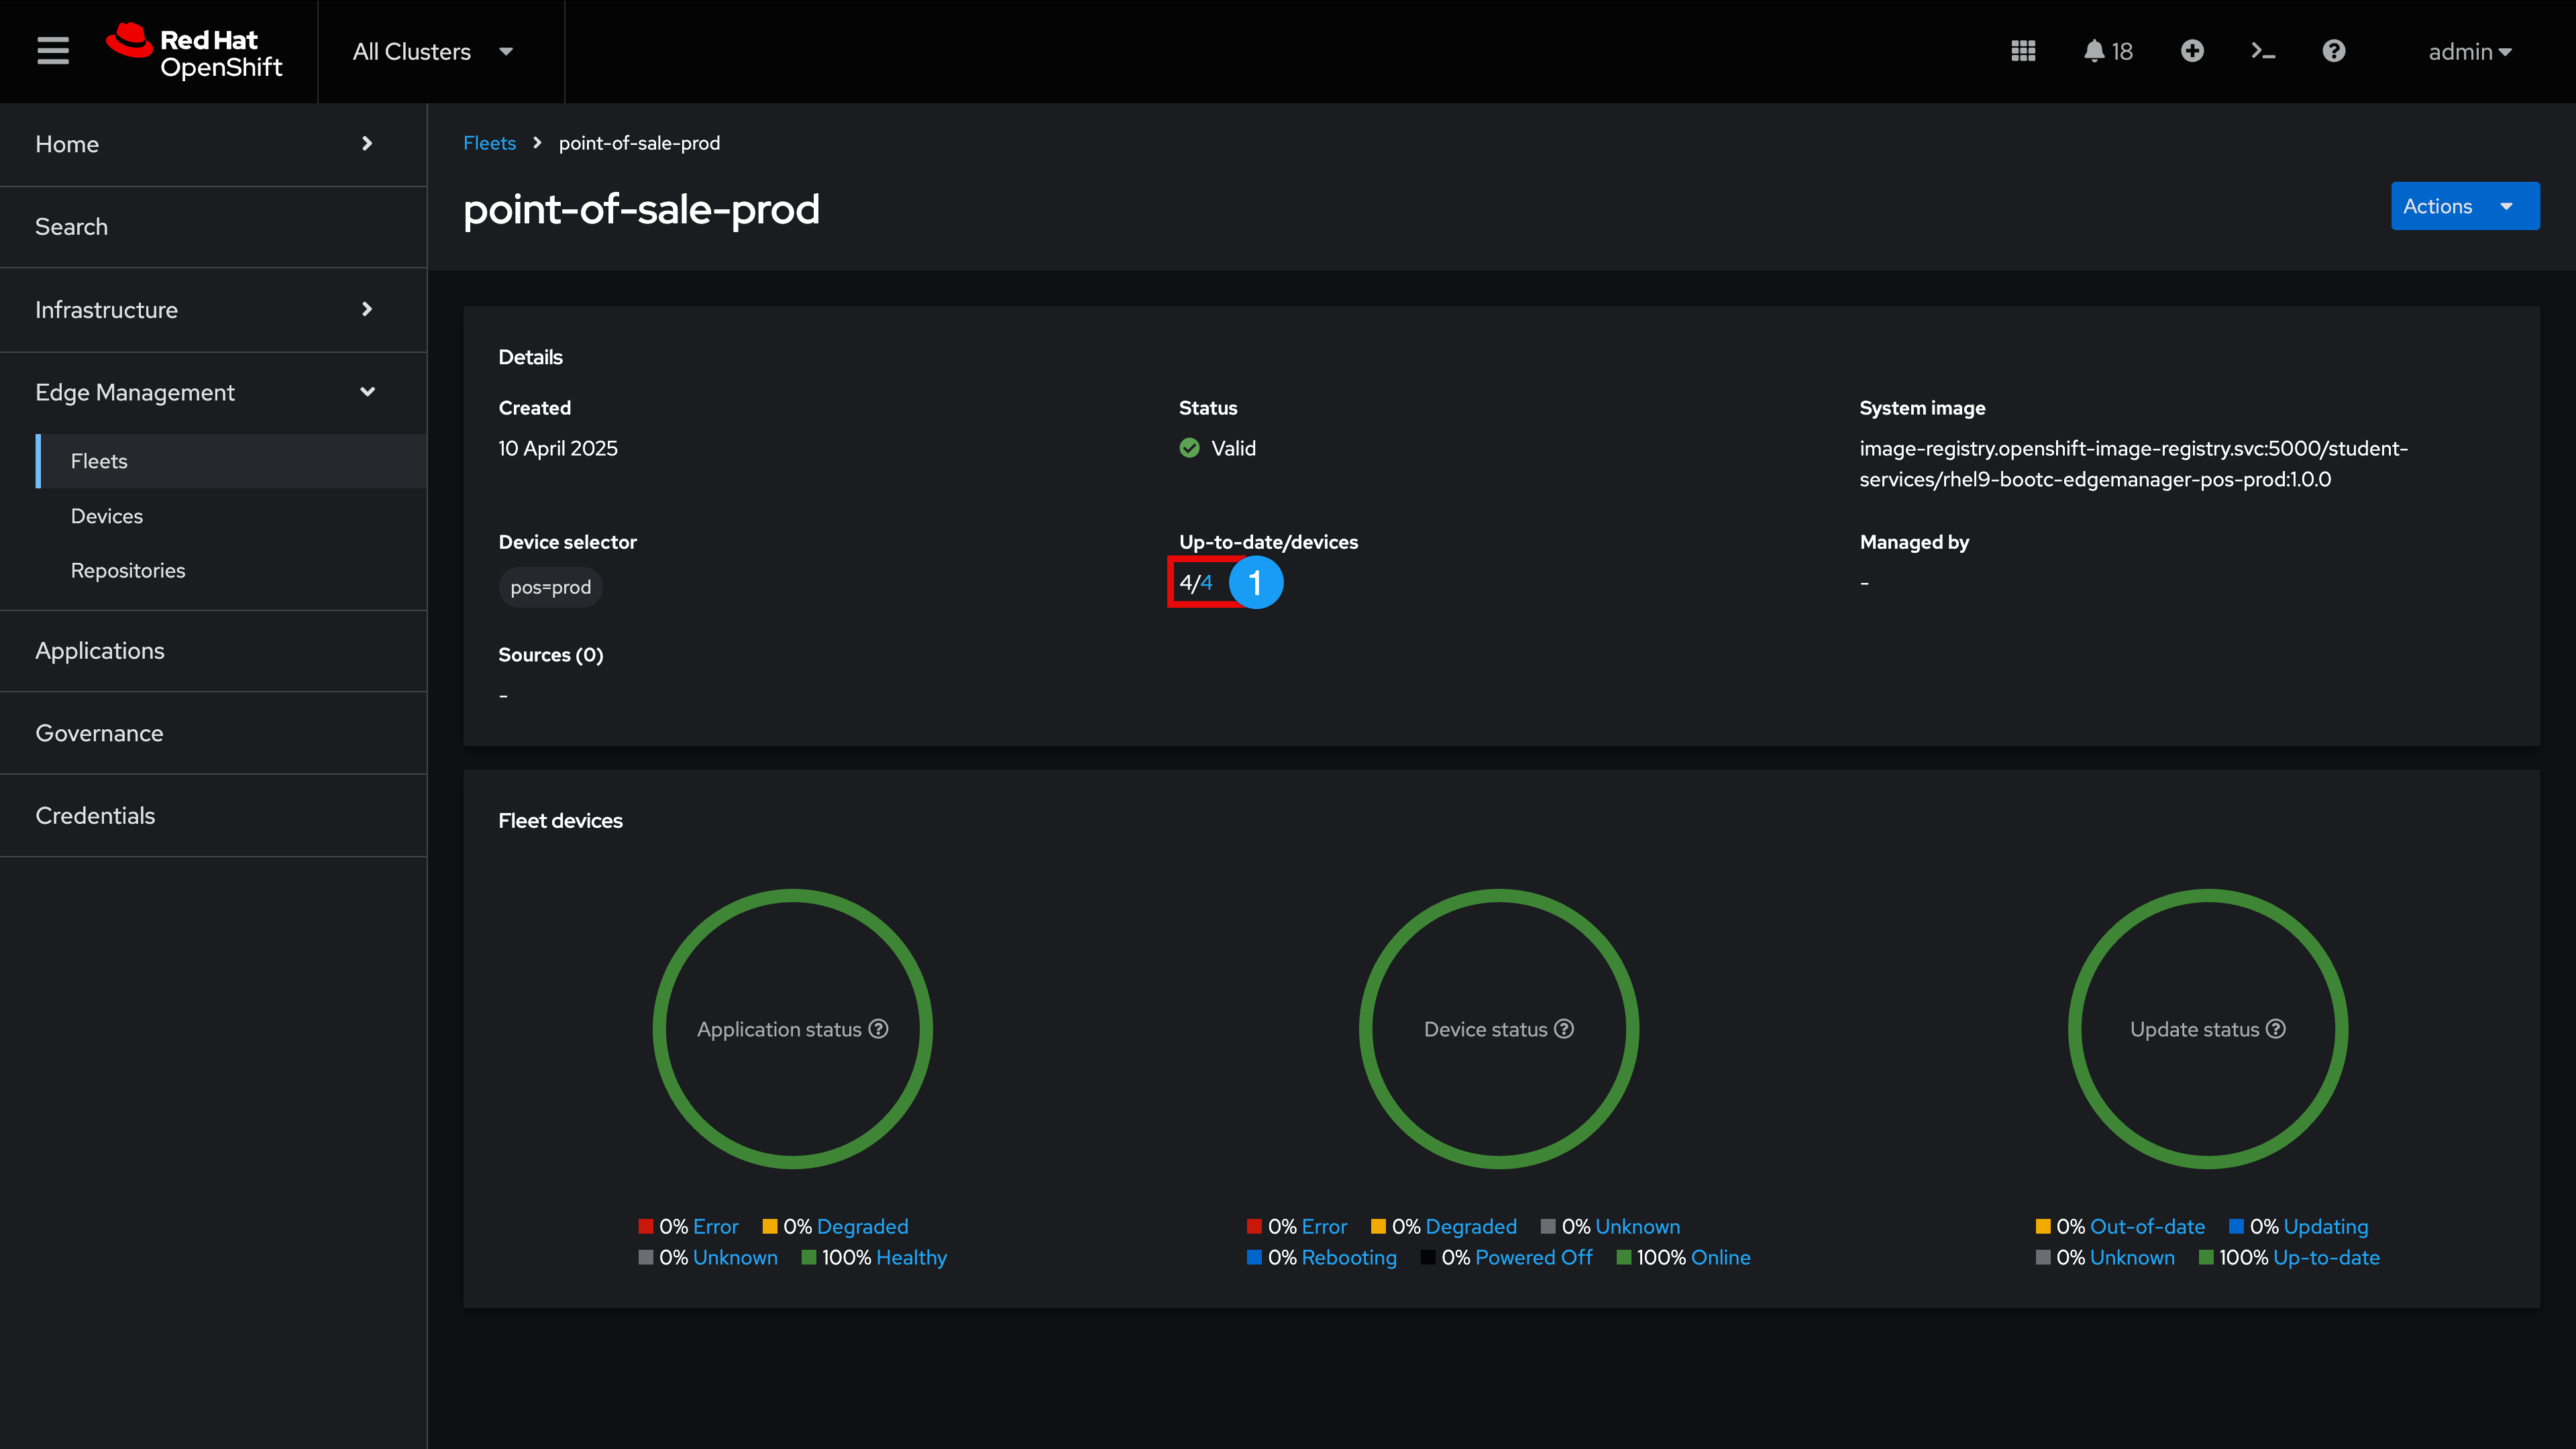The height and width of the screenshot is (1449, 2576).
Task: Expand the Infrastructure navigation section
Action: coord(213,310)
